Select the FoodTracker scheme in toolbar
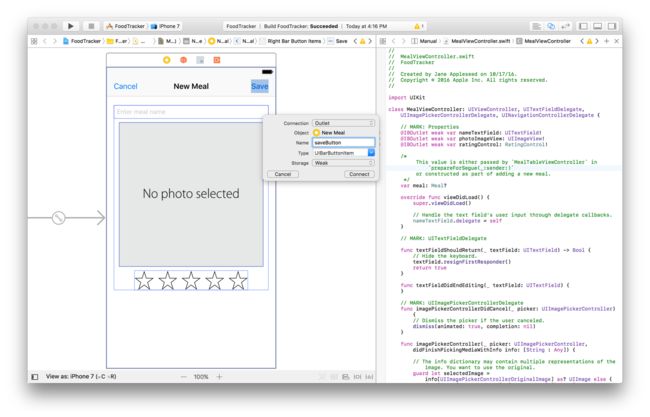This screenshot has height=417, width=650. [126, 26]
